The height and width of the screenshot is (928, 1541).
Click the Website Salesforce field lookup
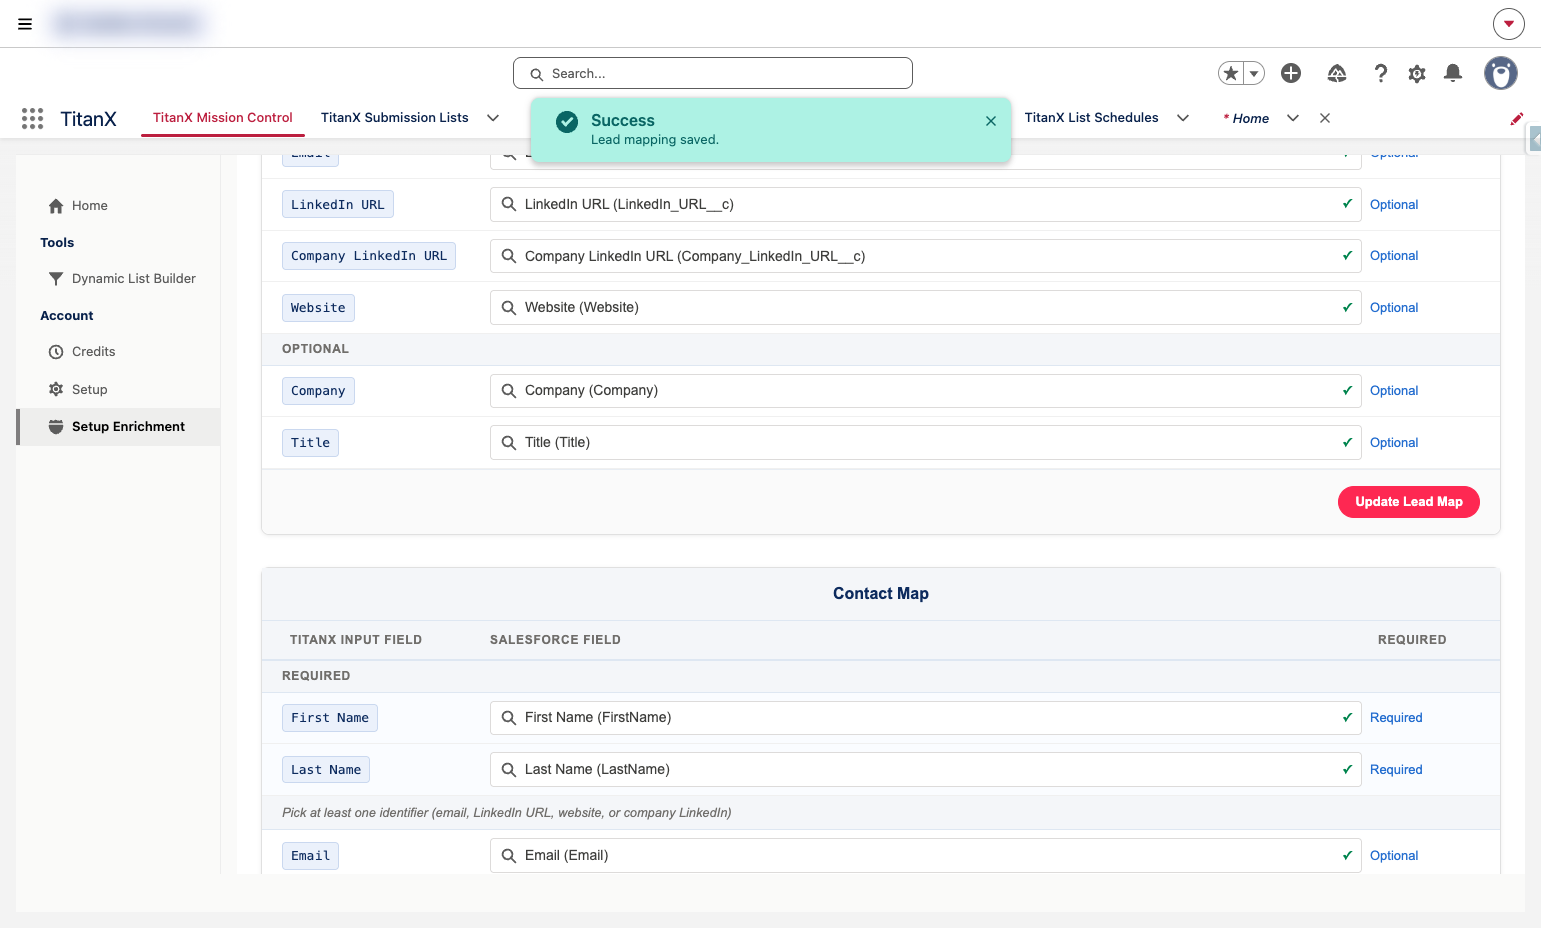coord(925,307)
